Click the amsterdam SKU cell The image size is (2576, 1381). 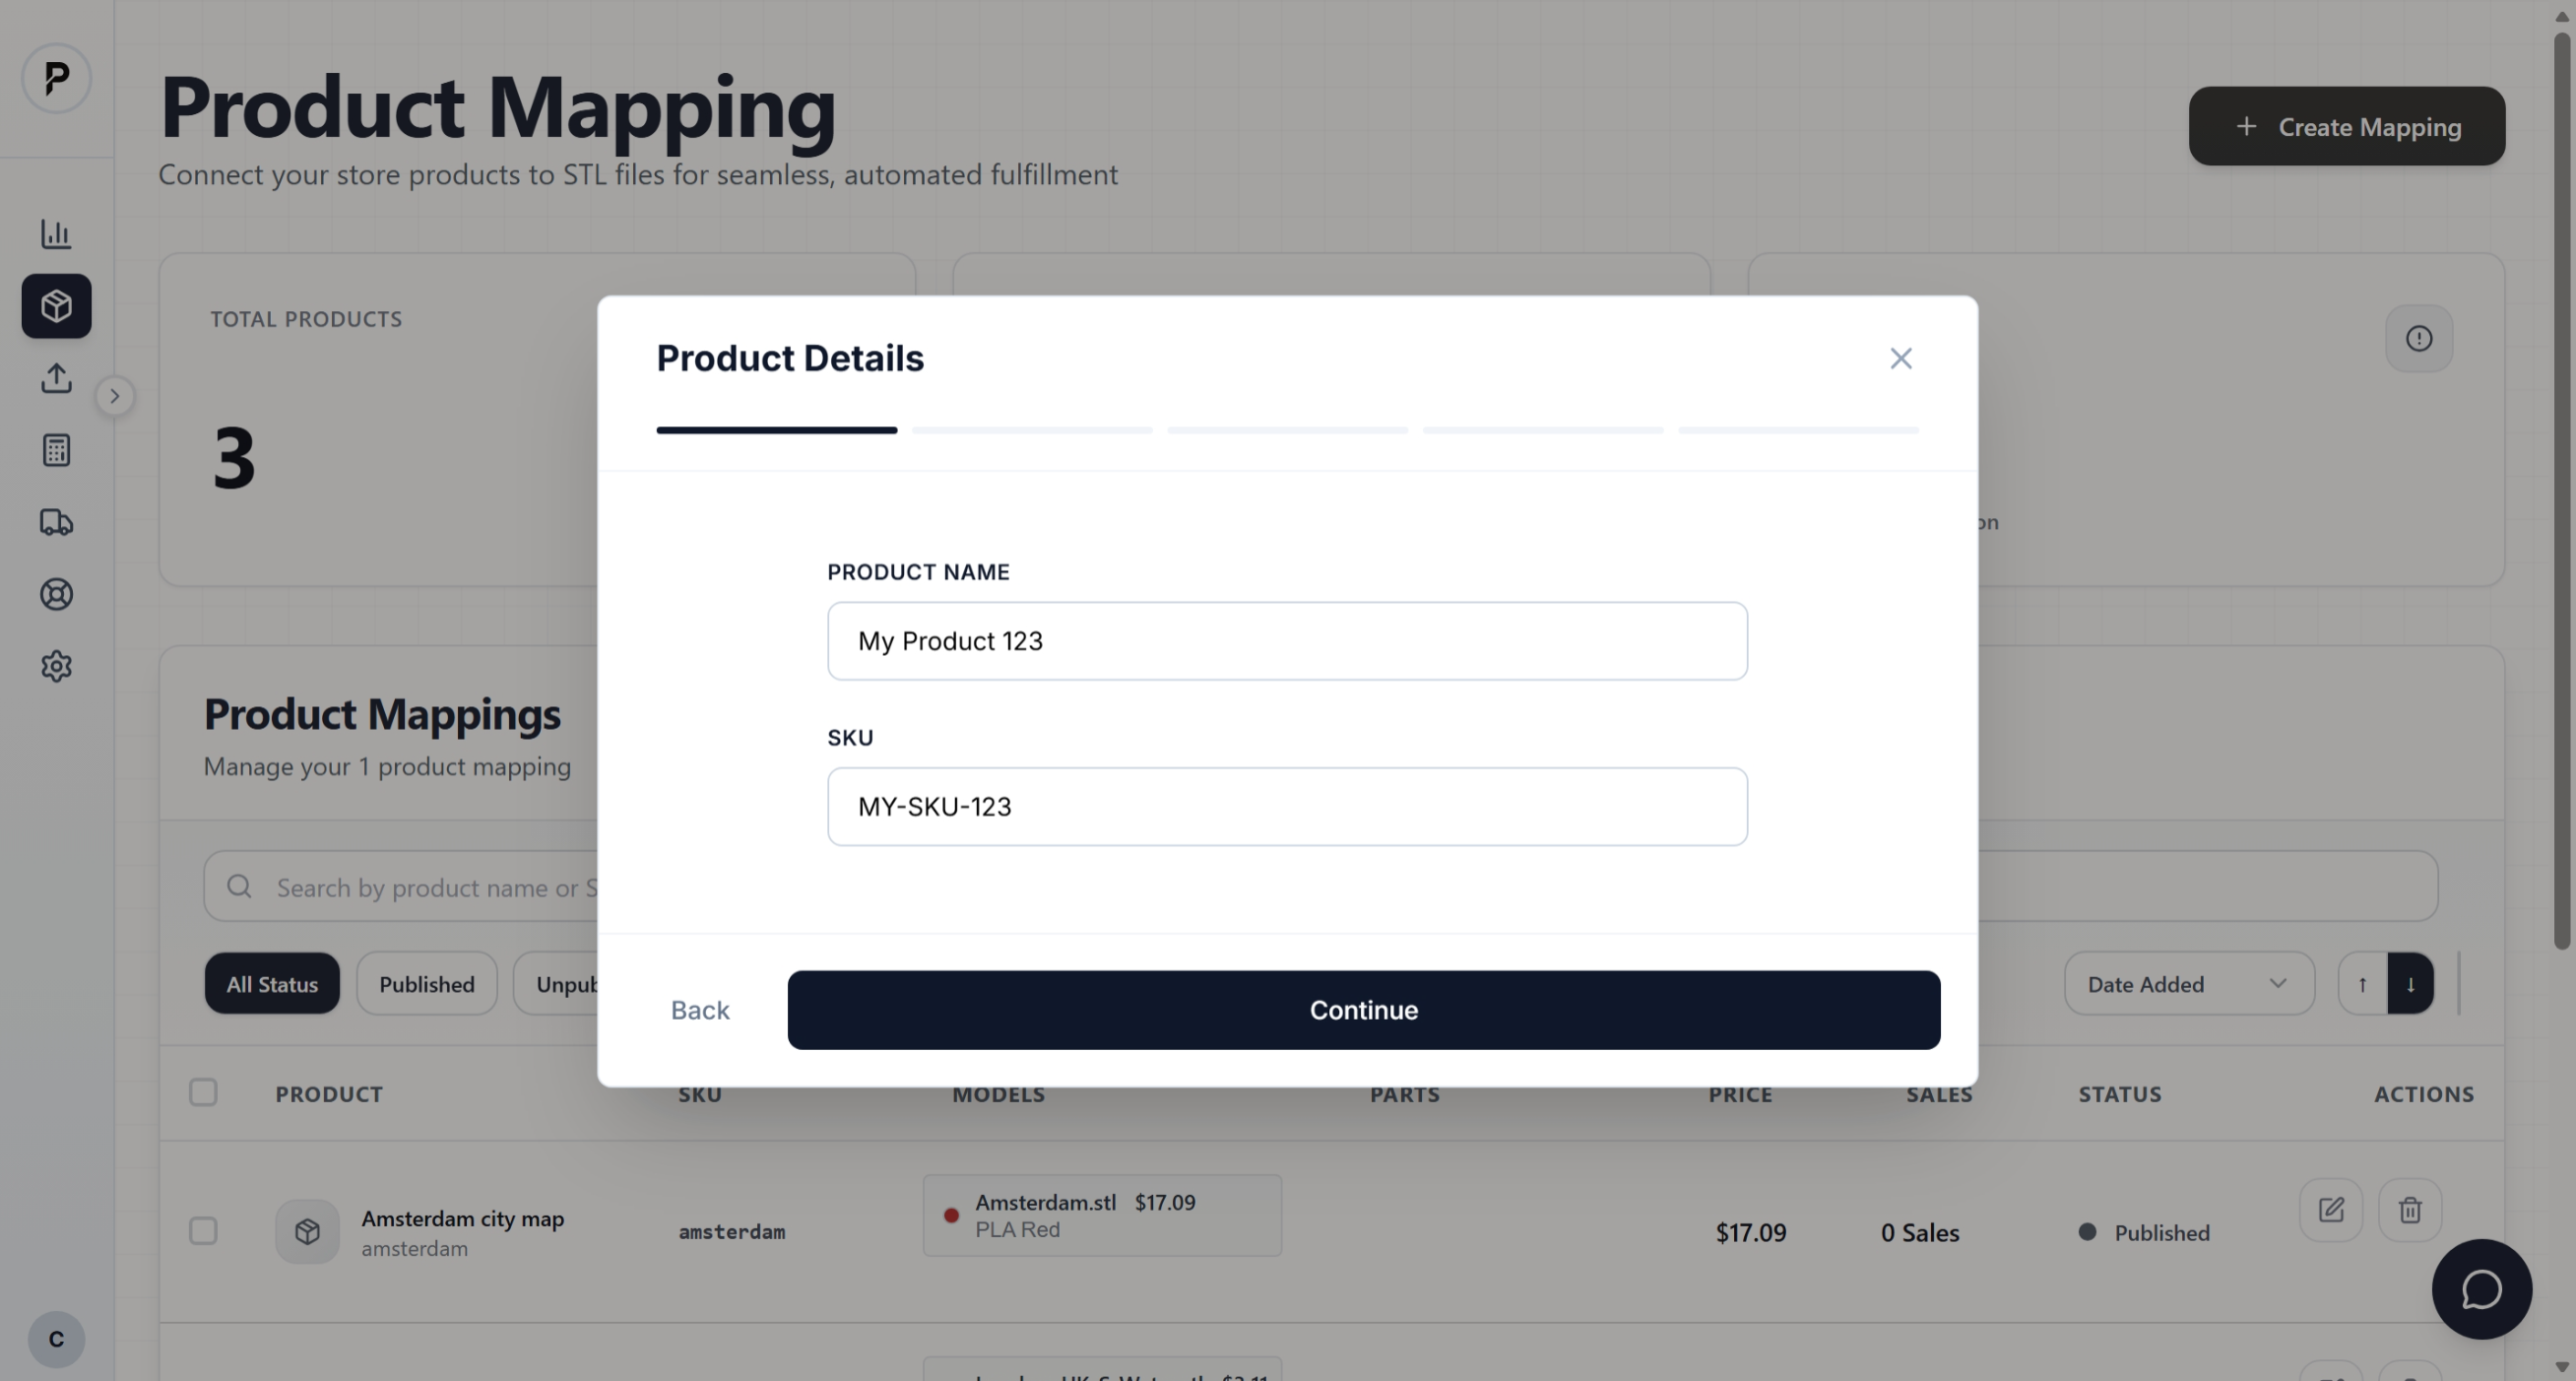coord(731,1232)
